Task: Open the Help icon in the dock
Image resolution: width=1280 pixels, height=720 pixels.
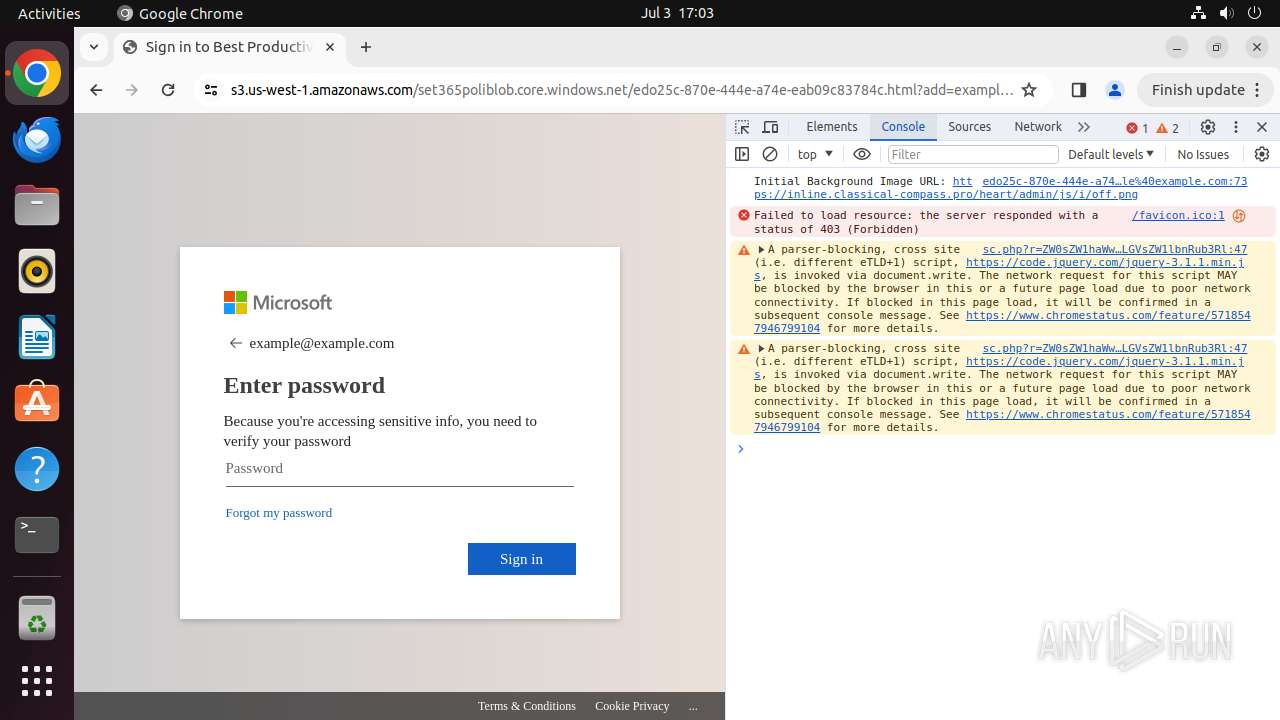Action: 37,469
